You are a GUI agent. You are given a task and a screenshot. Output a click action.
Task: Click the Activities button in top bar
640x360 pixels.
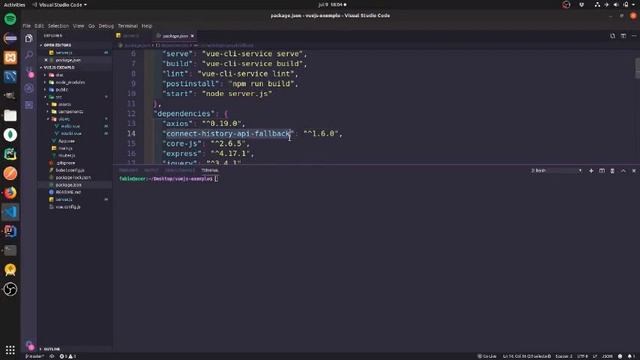click(x=14, y=5)
